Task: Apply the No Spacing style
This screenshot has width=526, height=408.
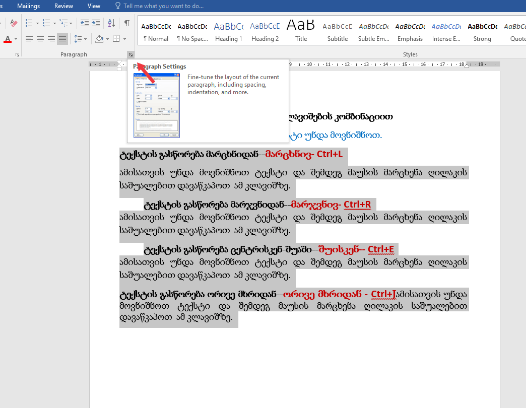Action: tap(193, 32)
